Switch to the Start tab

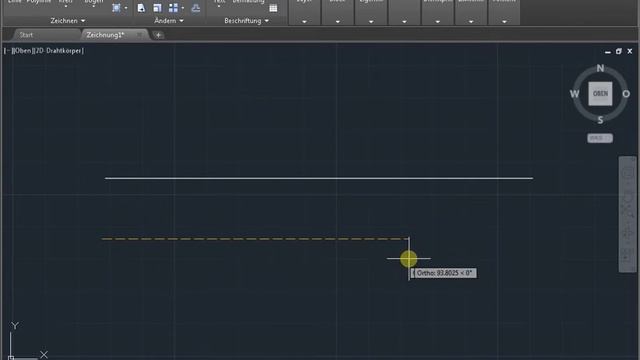(26, 35)
